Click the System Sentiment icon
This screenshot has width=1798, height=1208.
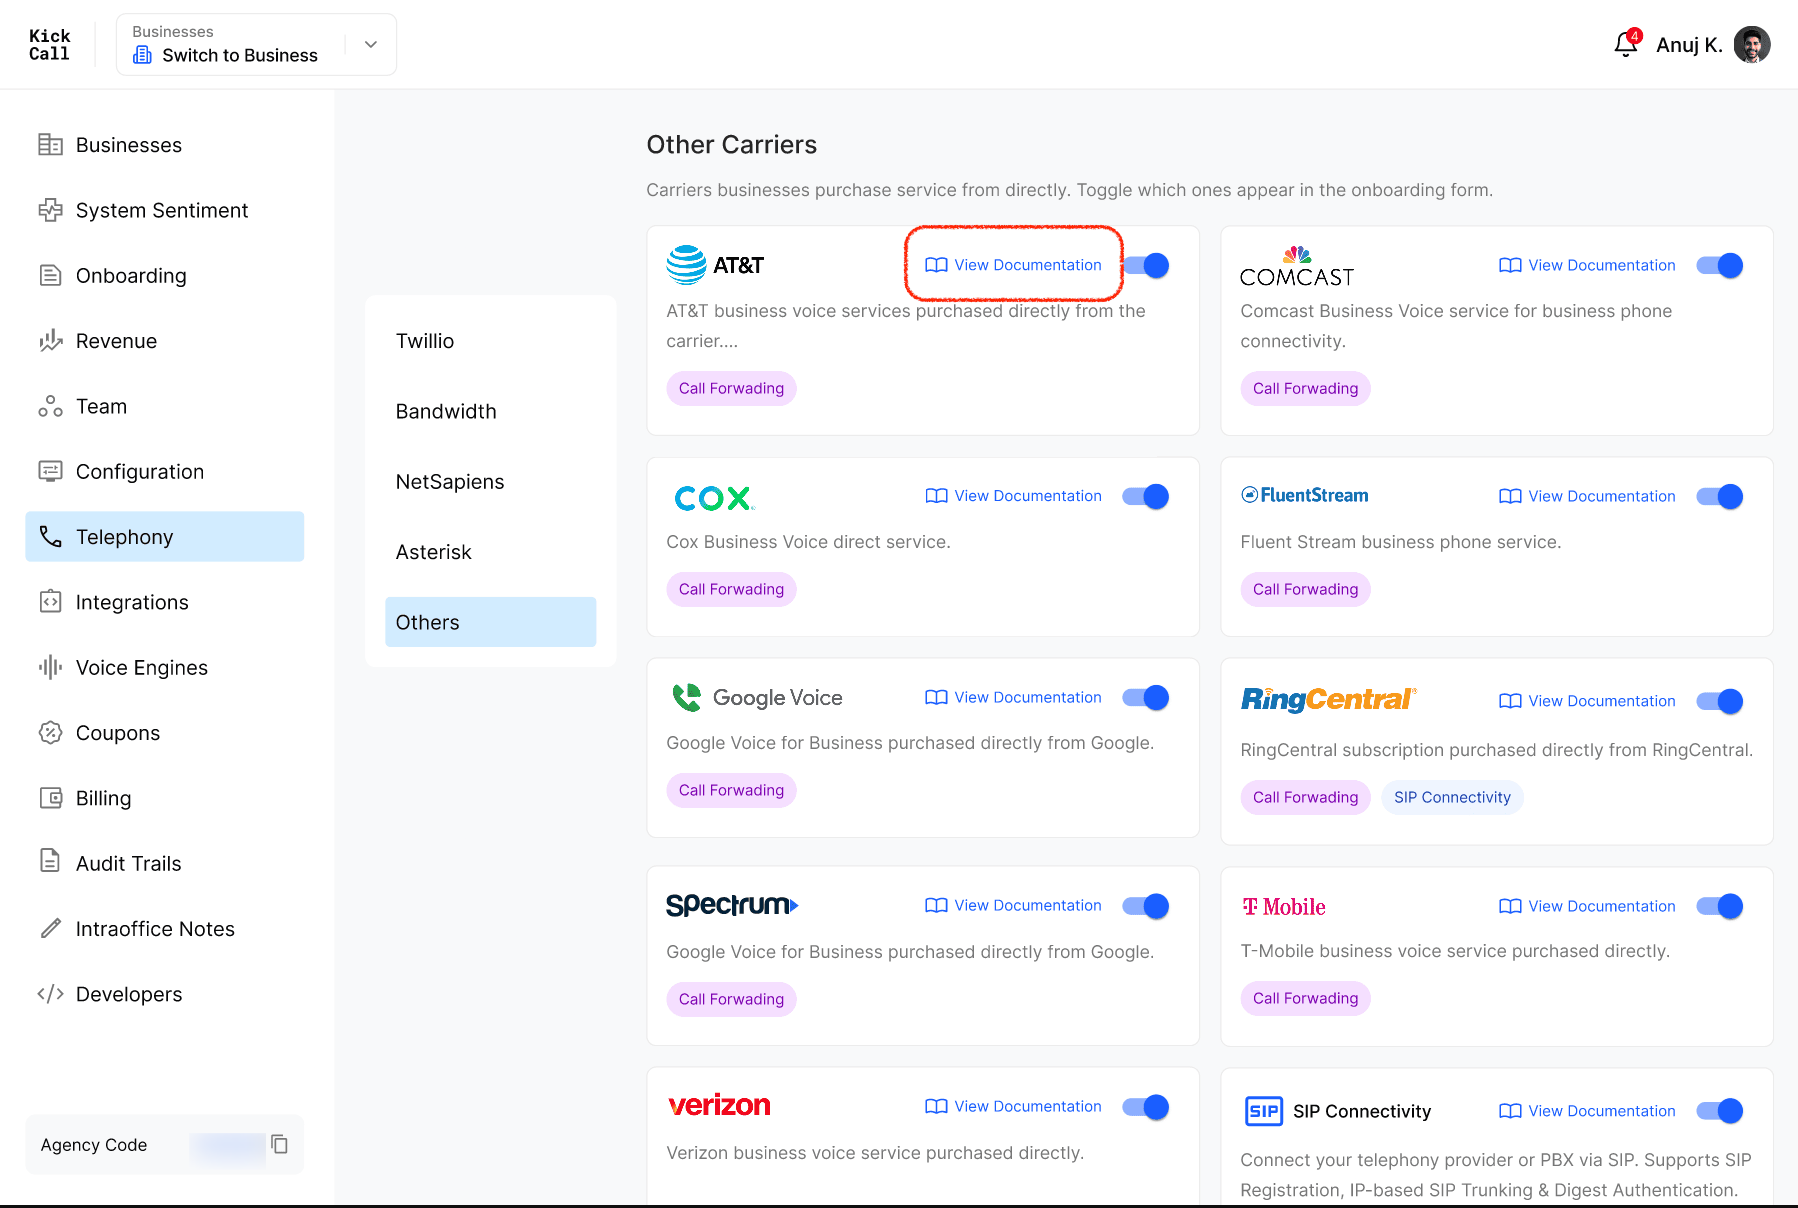[50, 210]
